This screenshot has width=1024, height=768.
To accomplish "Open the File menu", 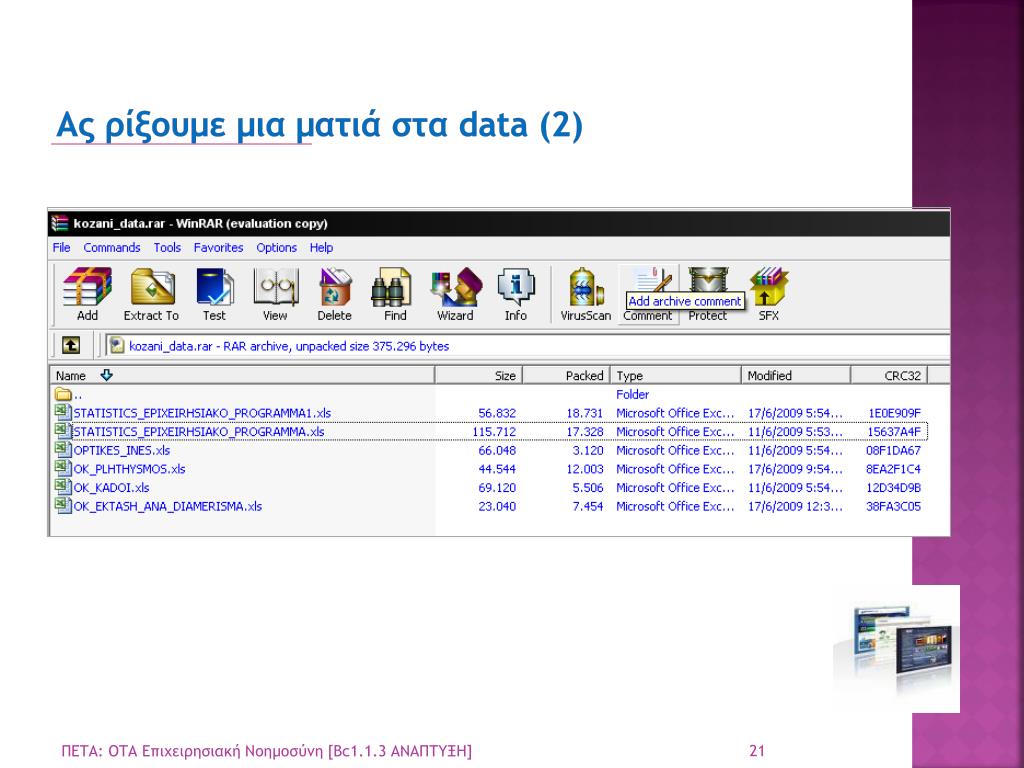I will point(61,248).
